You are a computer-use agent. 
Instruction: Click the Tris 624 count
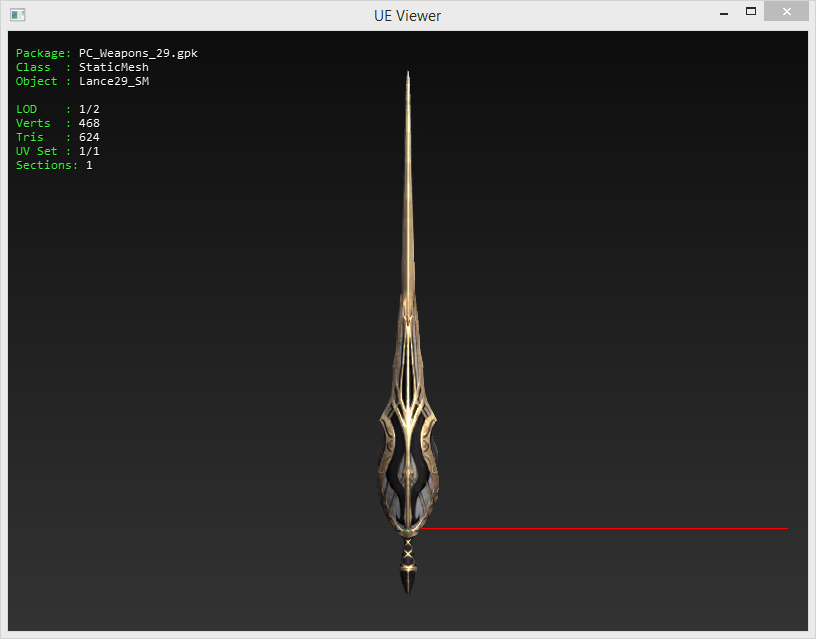pyautogui.click(x=89, y=137)
